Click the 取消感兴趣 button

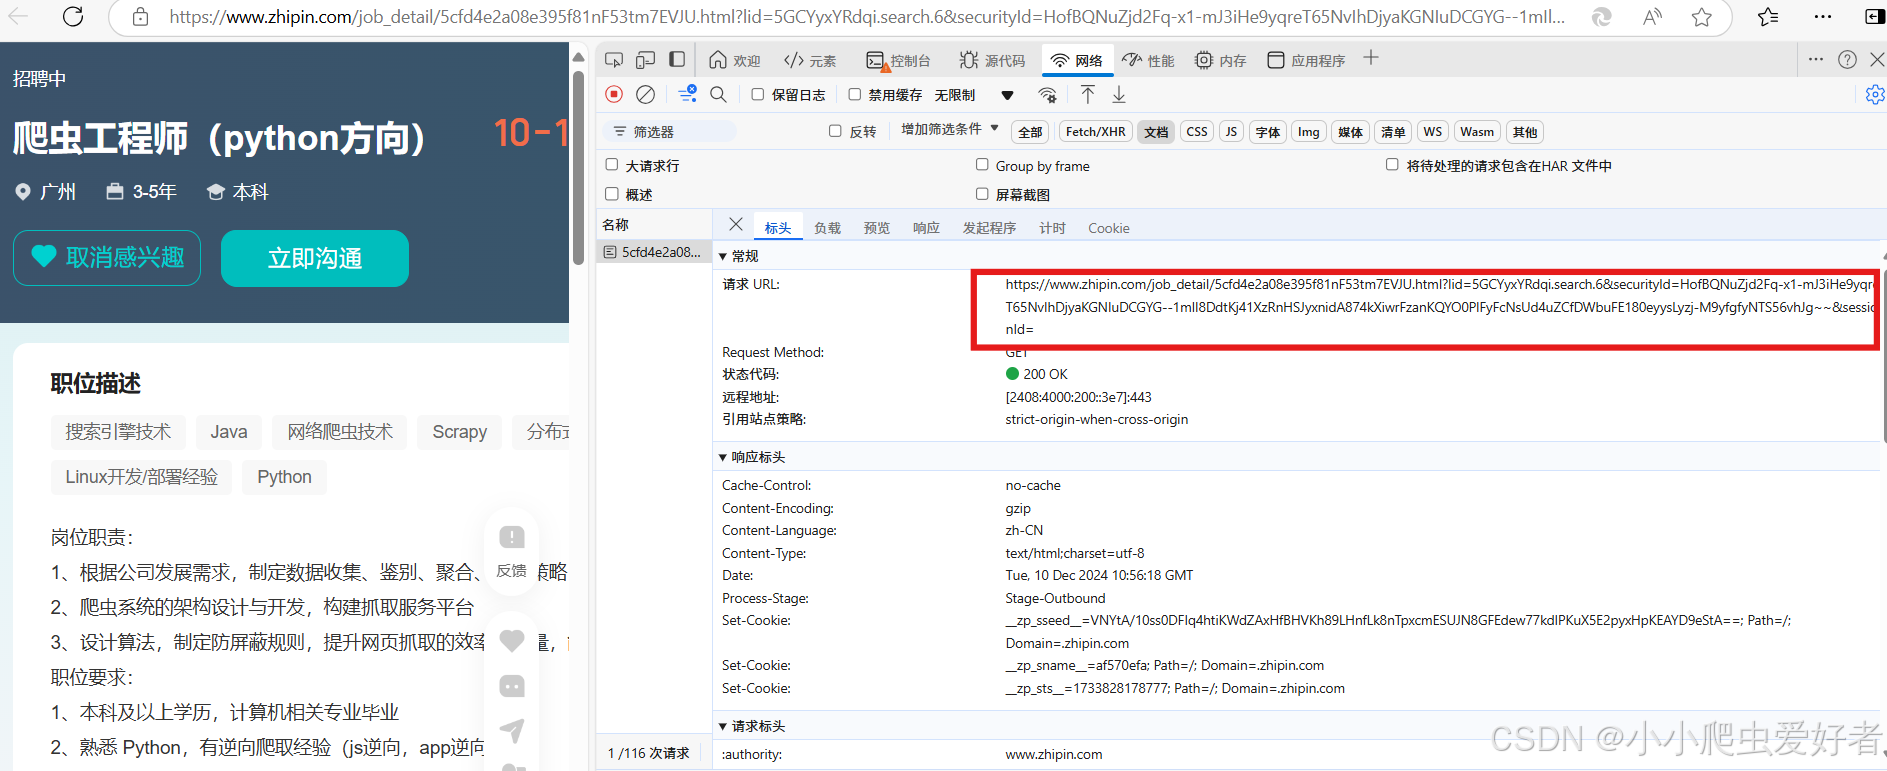pyautogui.click(x=107, y=258)
